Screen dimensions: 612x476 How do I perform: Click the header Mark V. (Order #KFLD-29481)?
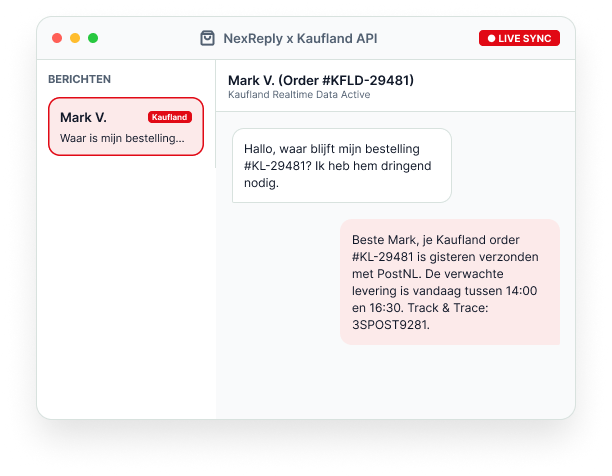pyautogui.click(x=321, y=80)
